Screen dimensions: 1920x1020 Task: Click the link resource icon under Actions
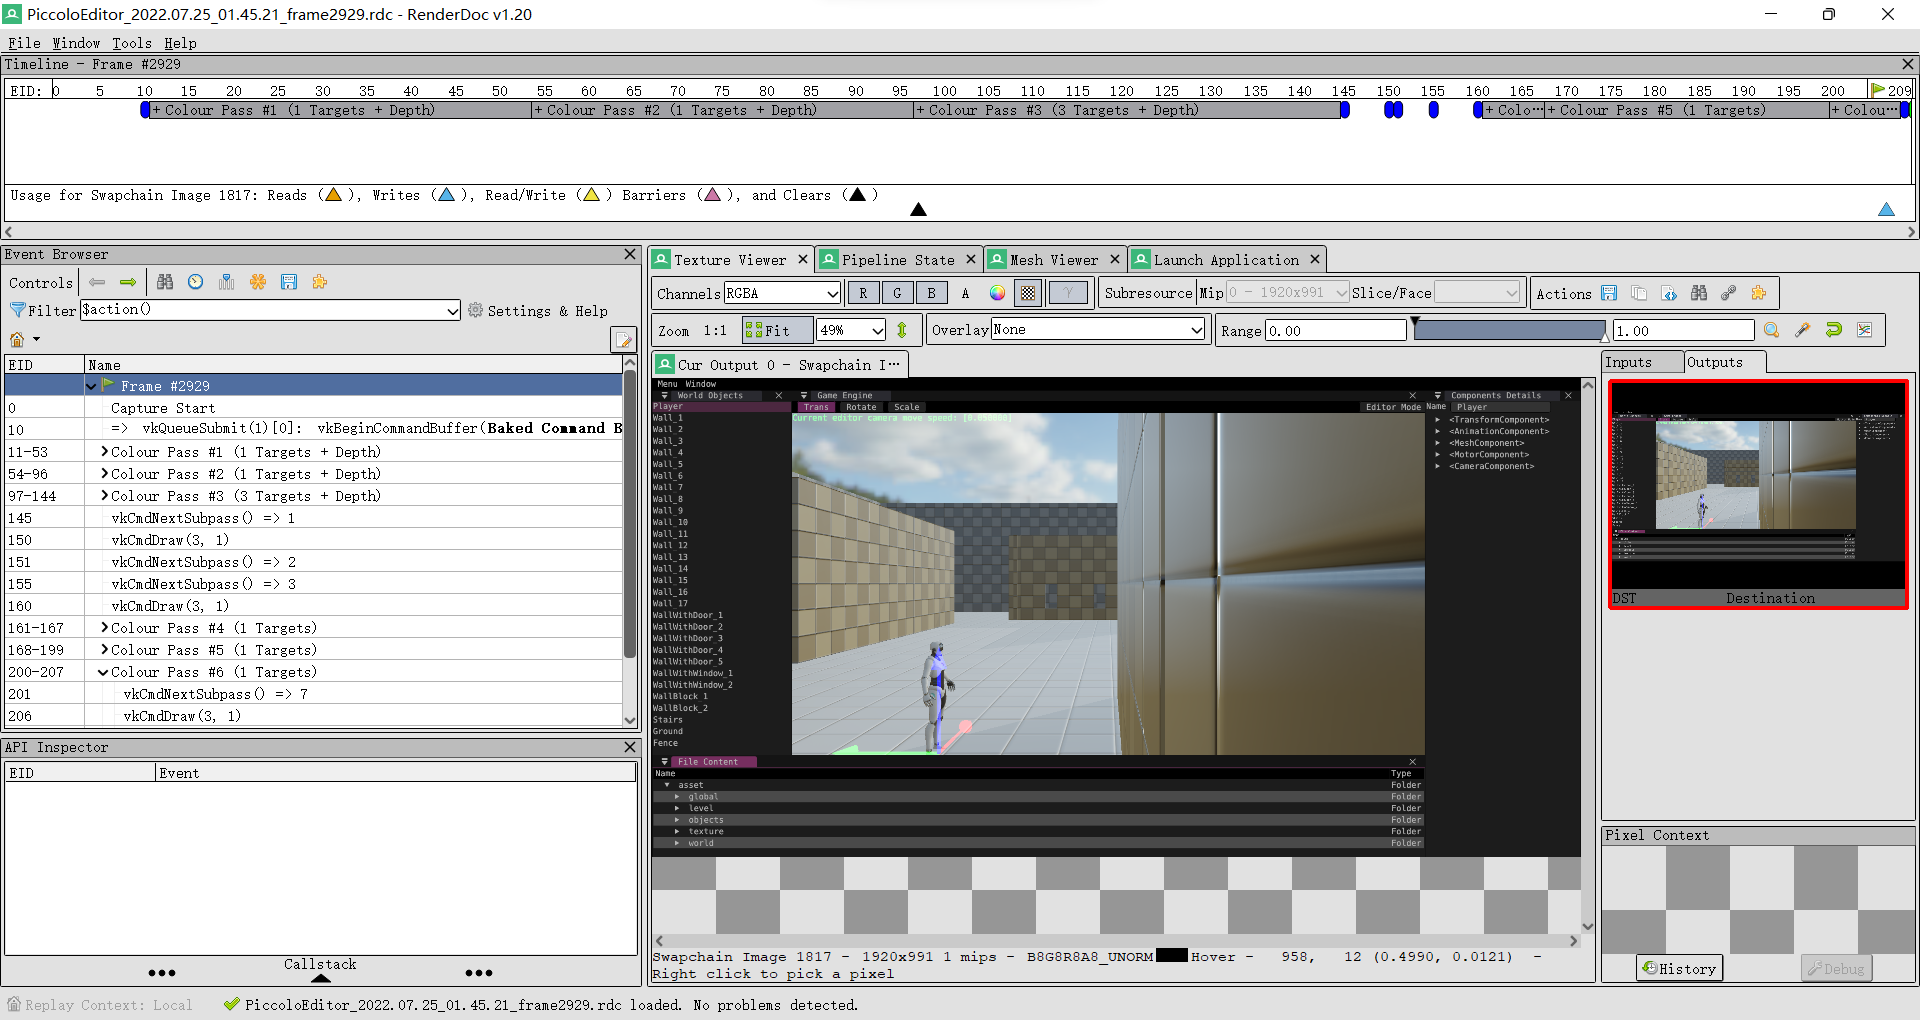1729,293
